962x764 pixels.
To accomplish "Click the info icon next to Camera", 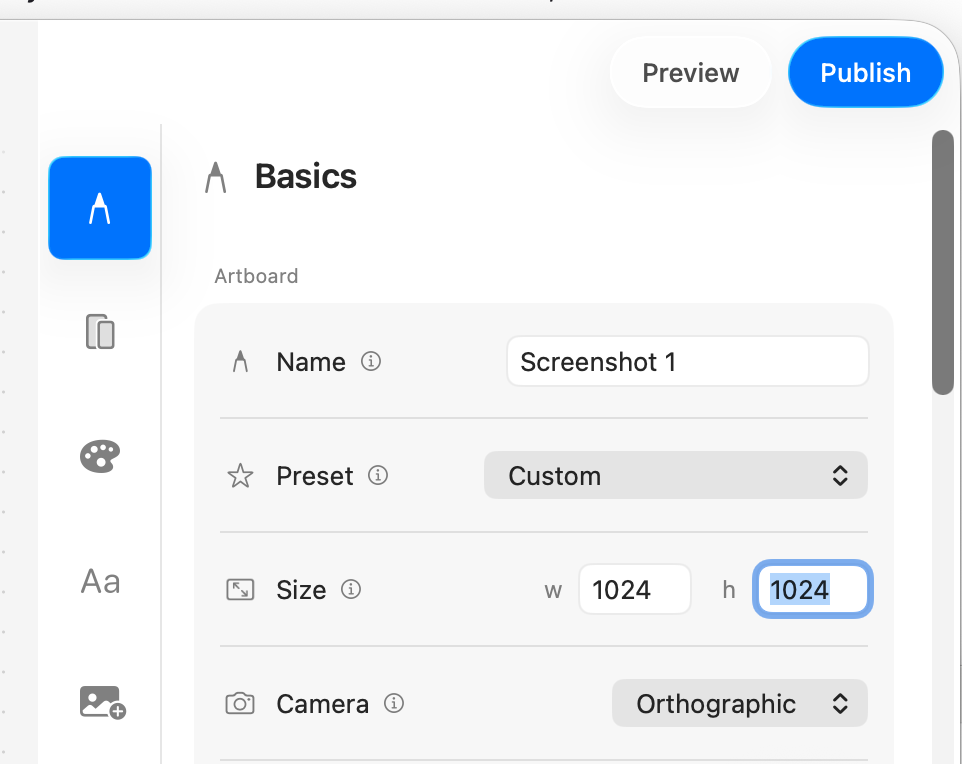I will pyautogui.click(x=394, y=703).
